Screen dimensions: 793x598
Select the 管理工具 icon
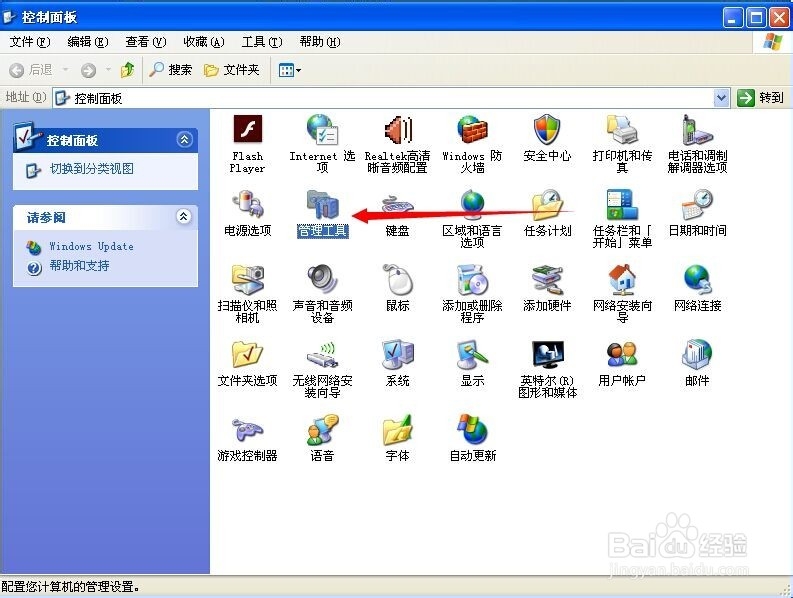coord(322,204)
